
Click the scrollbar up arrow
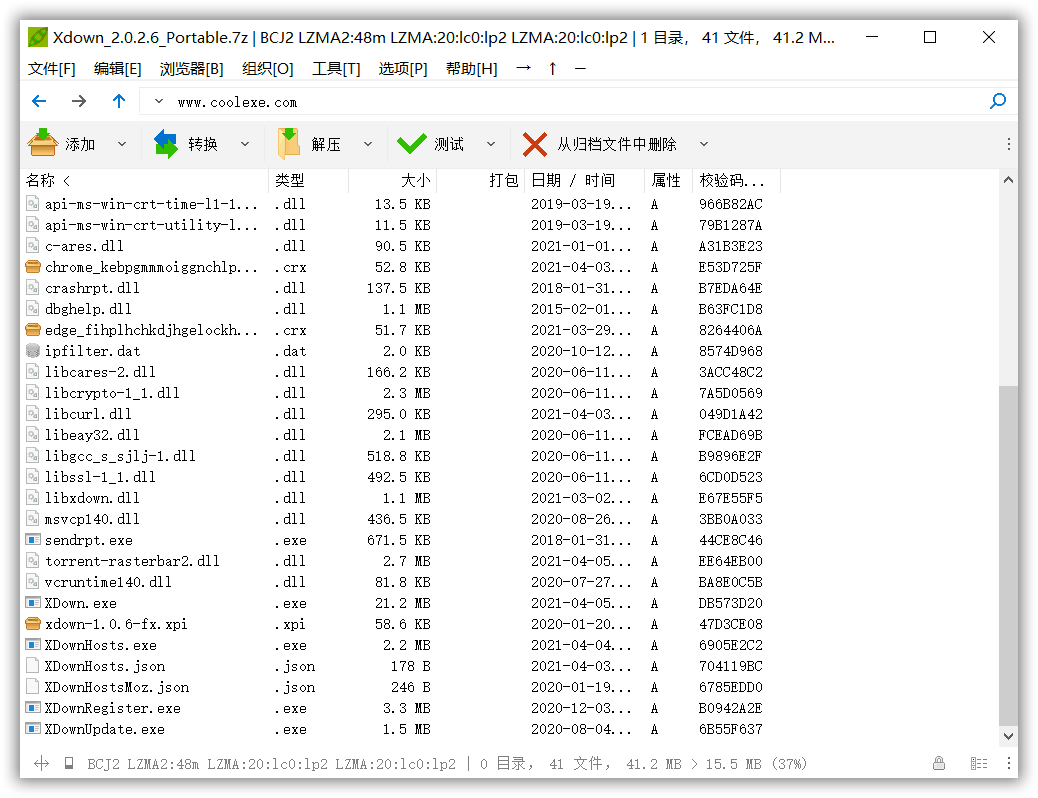tap(1008, 179)
